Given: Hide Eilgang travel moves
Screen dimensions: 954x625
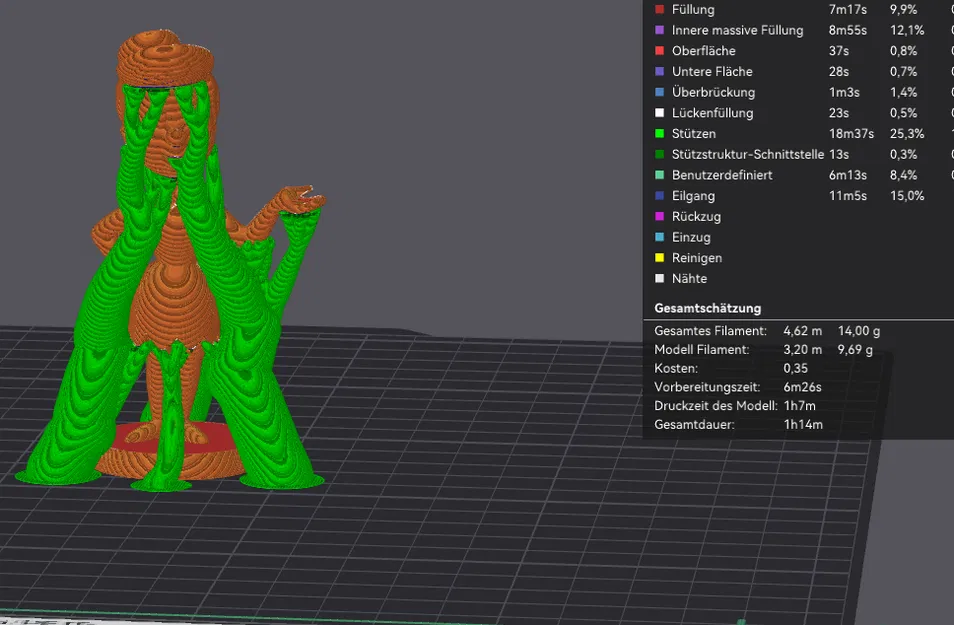Looking at the screenshot, I should point(695,196).
